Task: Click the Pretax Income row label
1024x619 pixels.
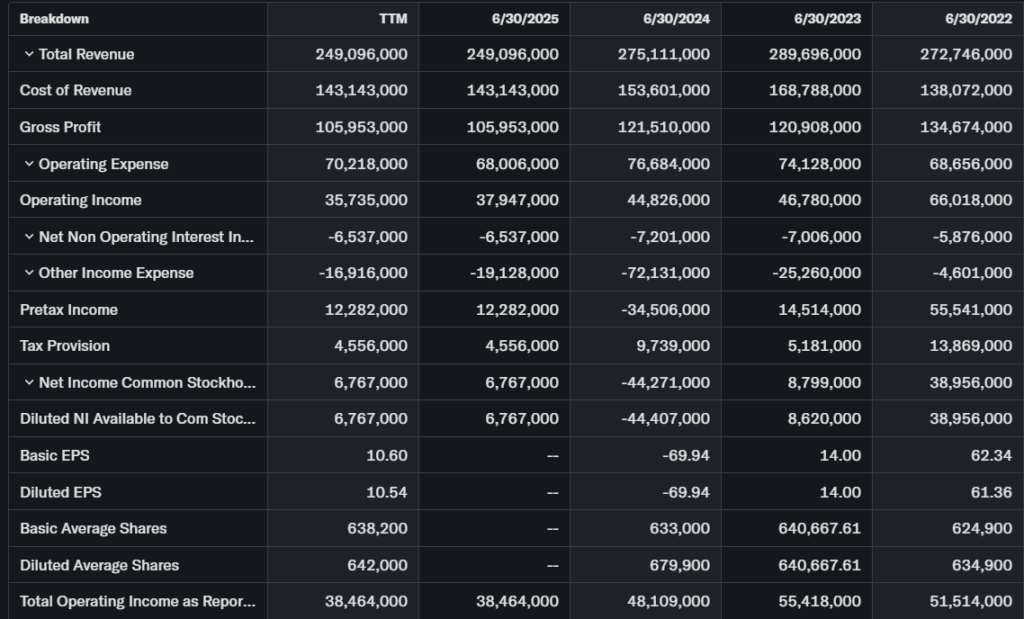Action: click(x=69, y=310)
